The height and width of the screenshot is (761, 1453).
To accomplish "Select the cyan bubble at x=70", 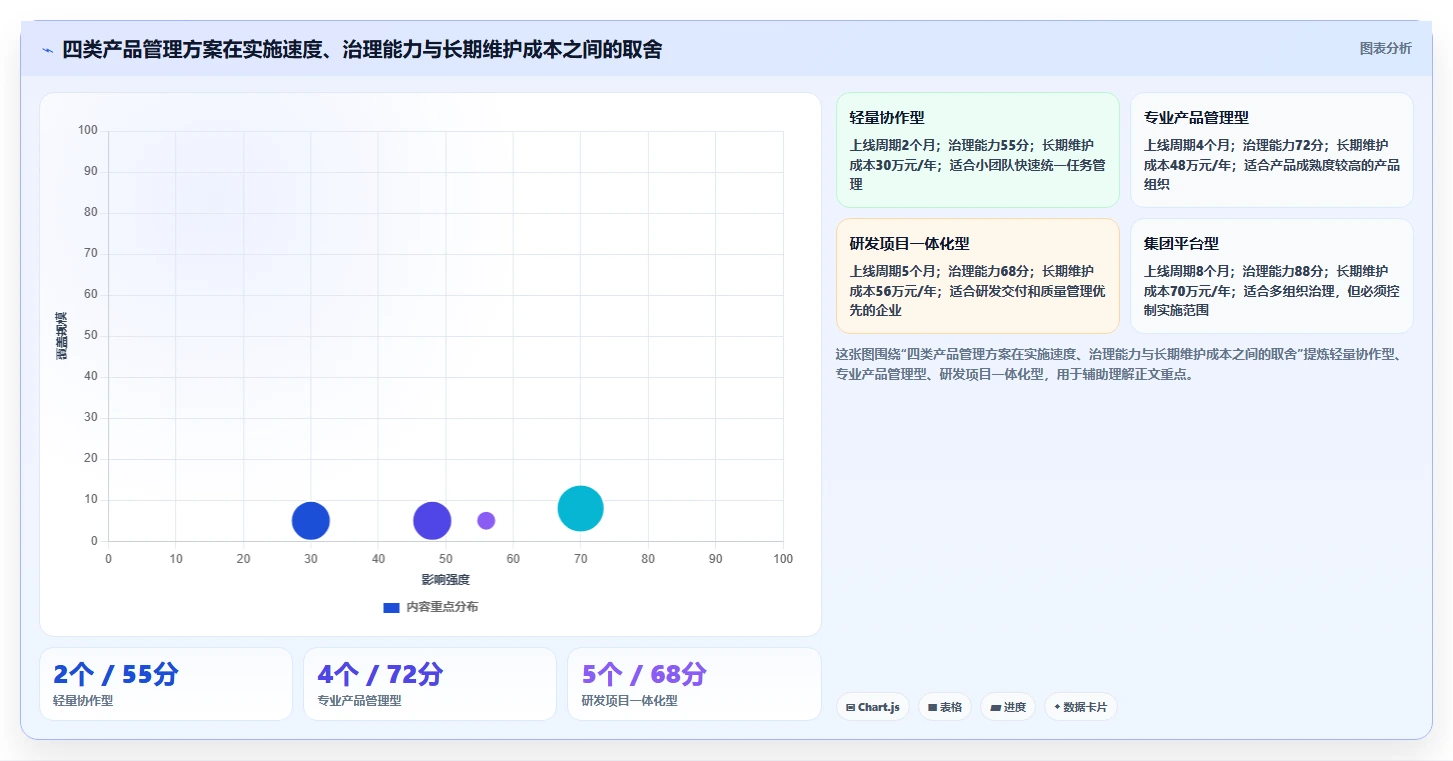I will pos(580,508).
